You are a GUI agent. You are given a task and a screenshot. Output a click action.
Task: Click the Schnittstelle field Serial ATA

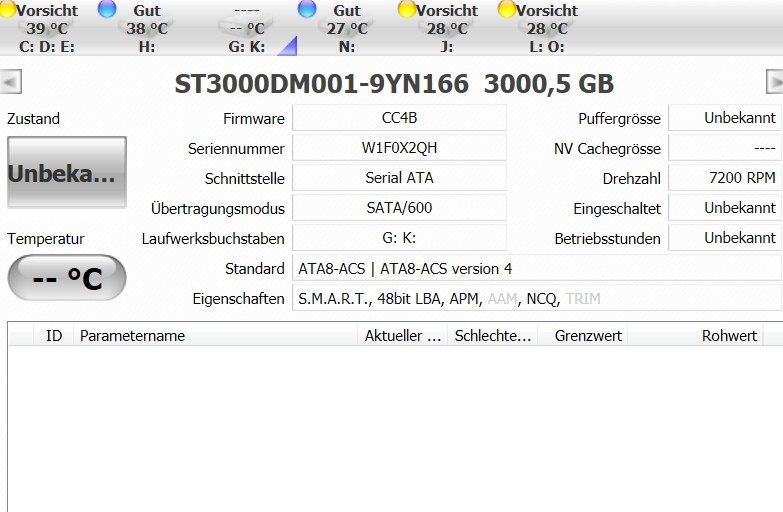point(399,178)
